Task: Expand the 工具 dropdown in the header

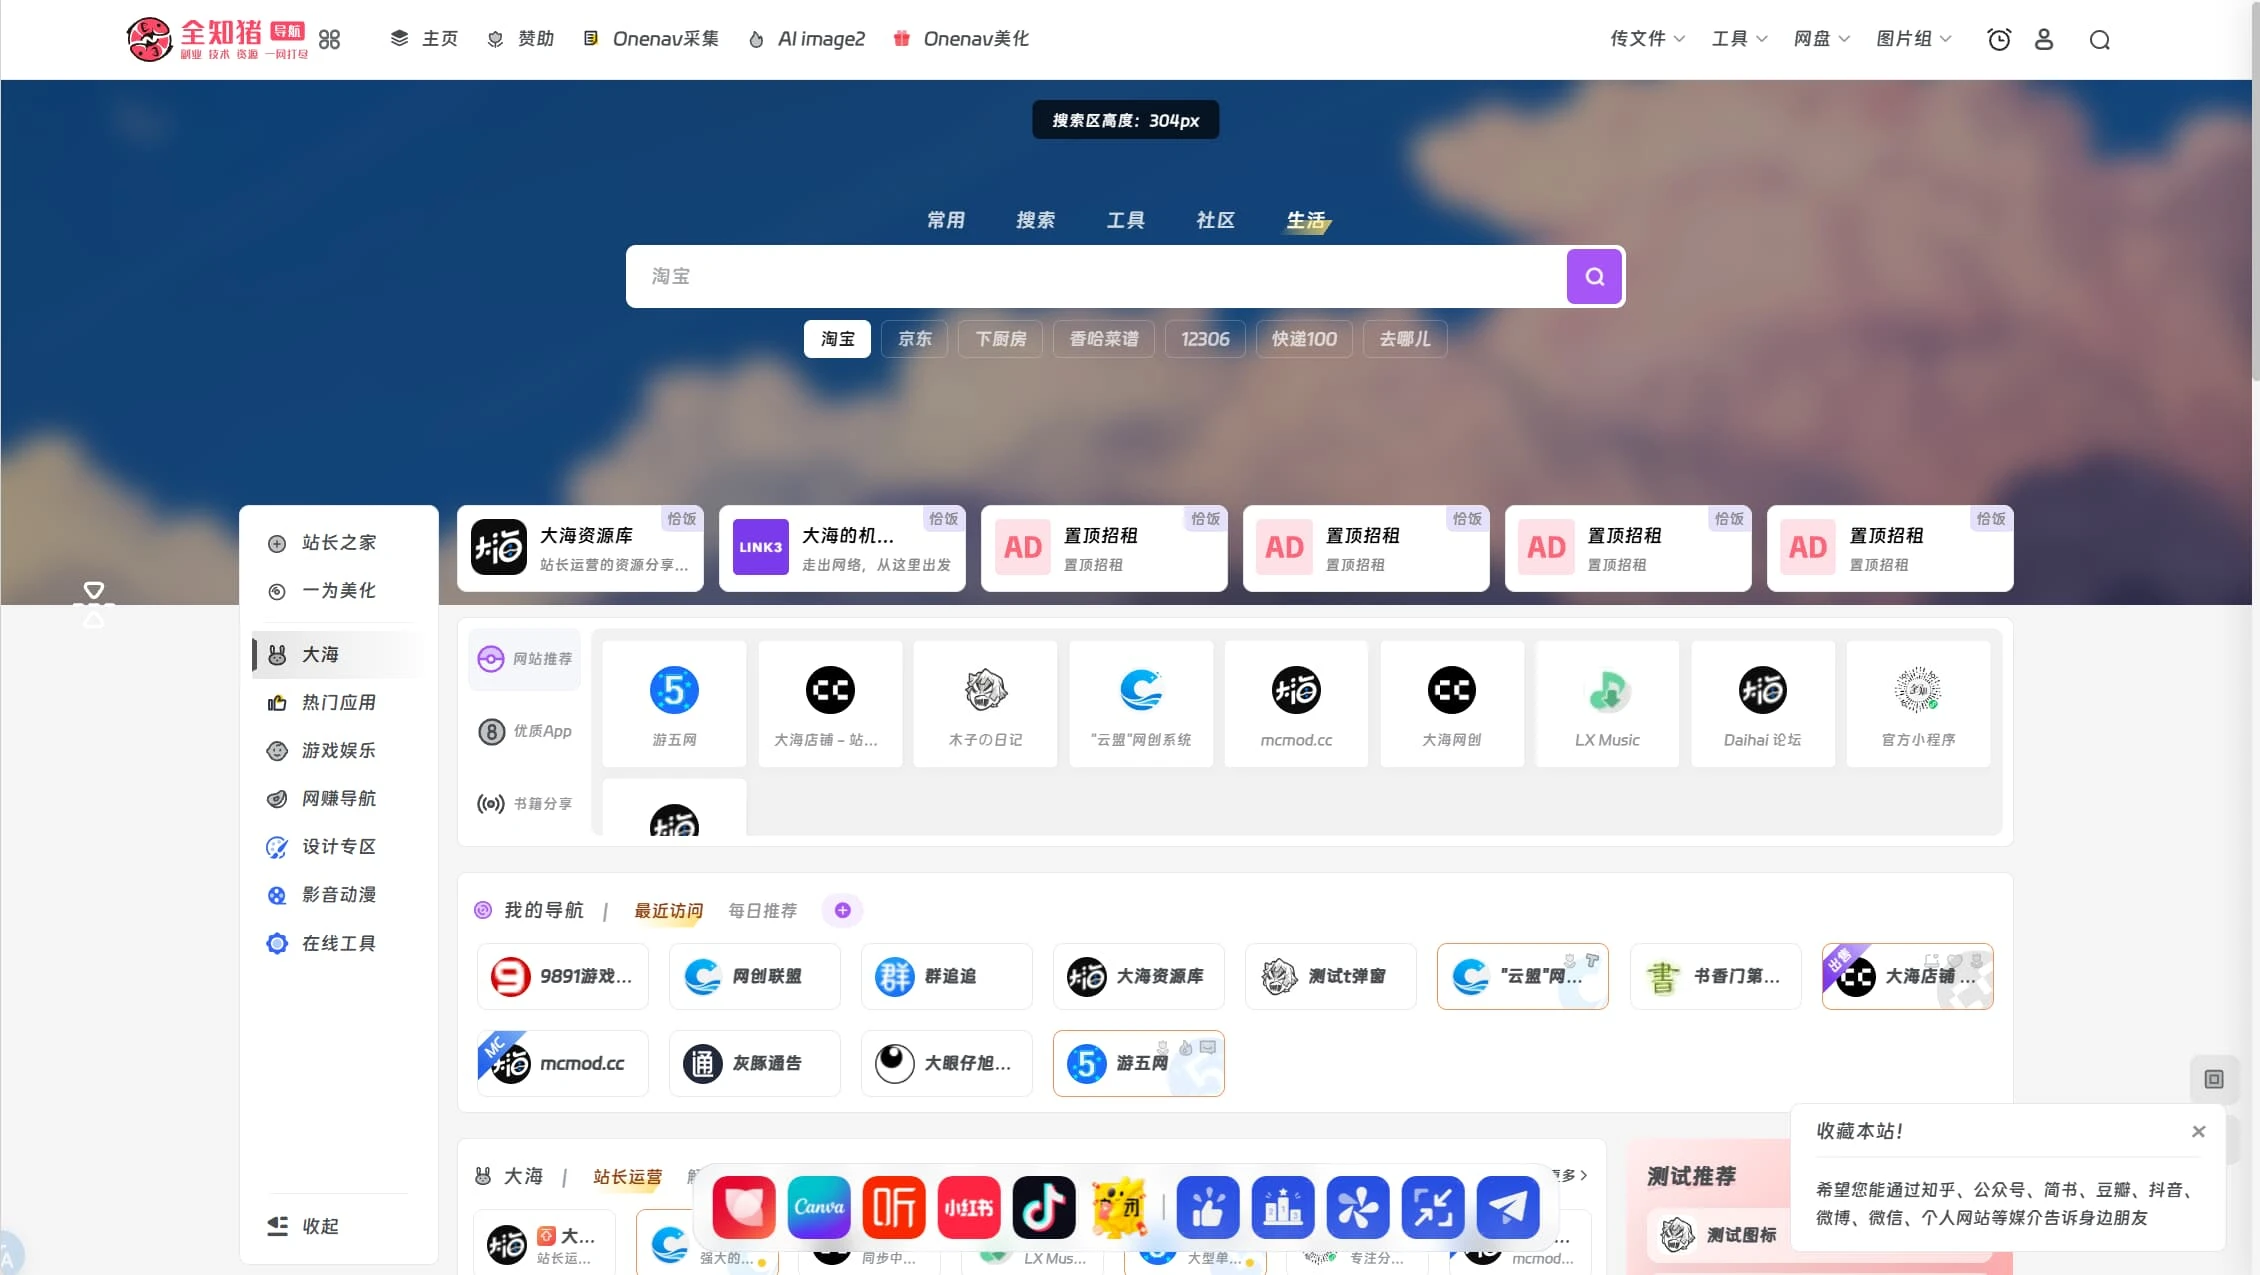Action: pos(1739,39)
